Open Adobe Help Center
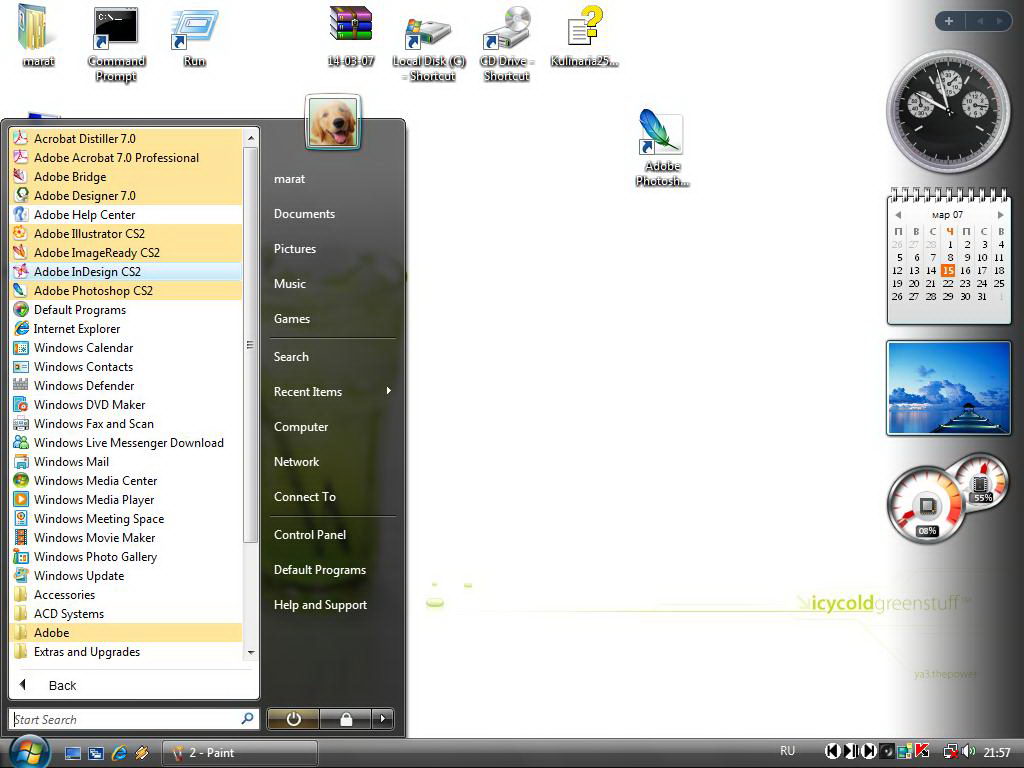This screenshot has height=768, width=1024. click(x=127, y=214)
